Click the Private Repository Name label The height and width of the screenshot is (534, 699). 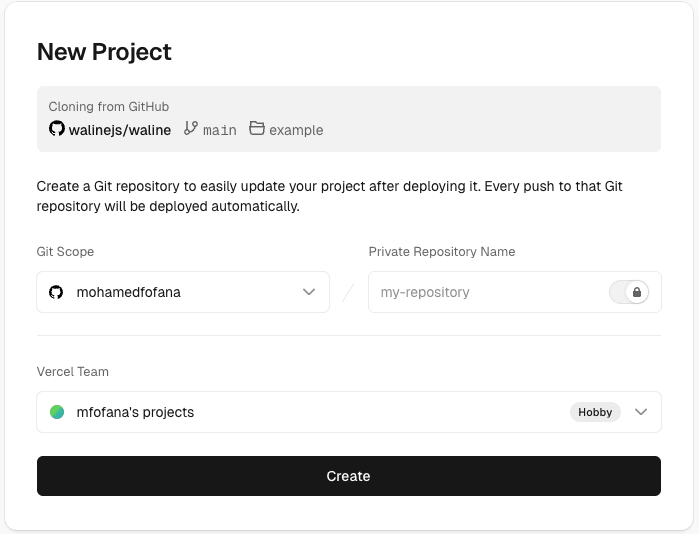click(x=441, y=252)
